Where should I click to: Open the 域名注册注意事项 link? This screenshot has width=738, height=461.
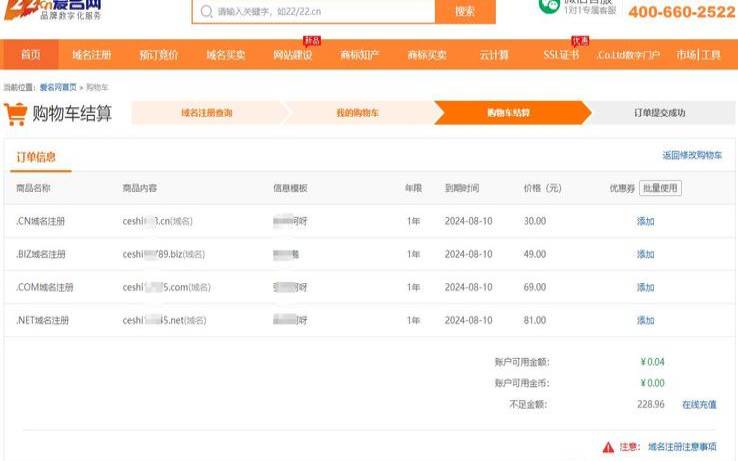[682, 446]
